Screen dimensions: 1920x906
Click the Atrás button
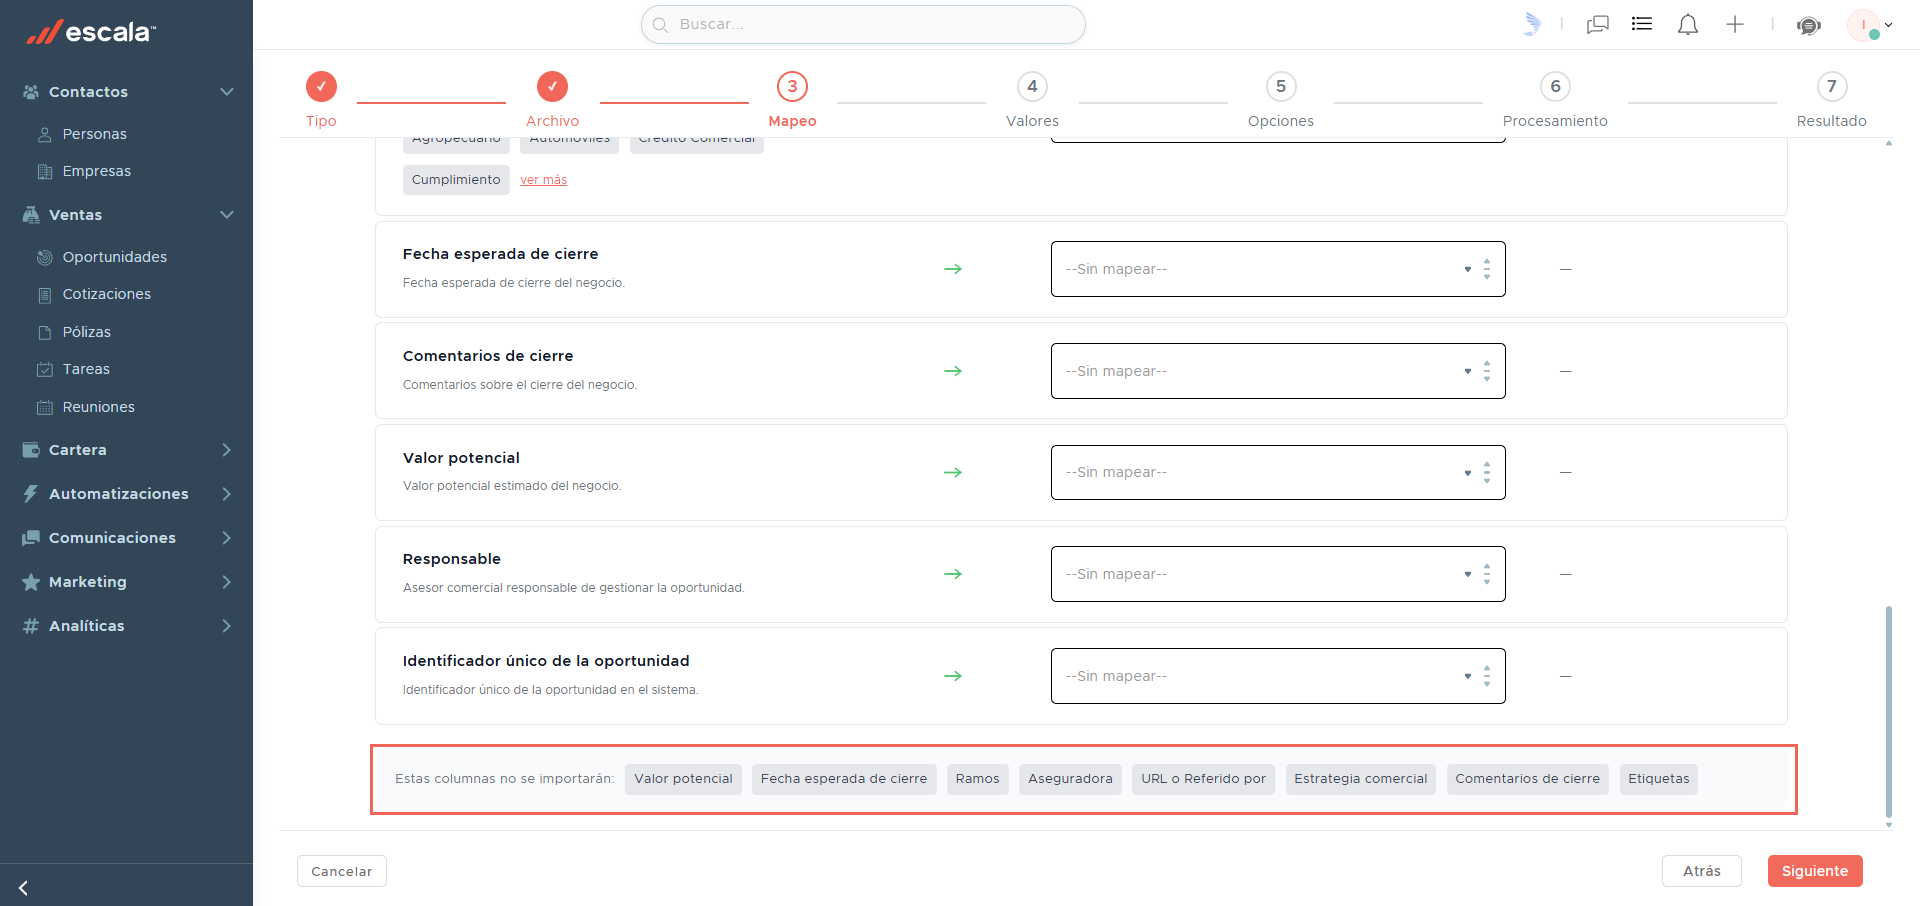point(1702,871)
